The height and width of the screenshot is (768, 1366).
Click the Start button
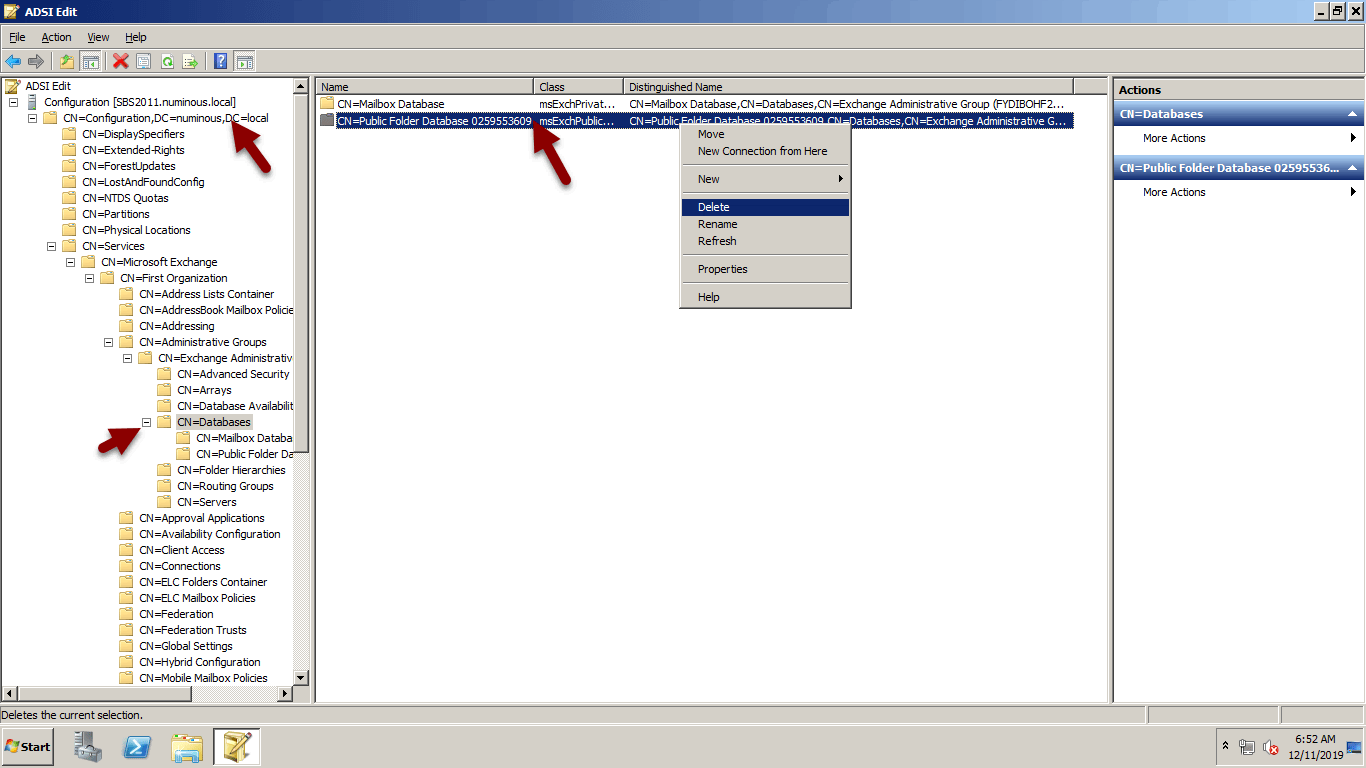(28, 747)
